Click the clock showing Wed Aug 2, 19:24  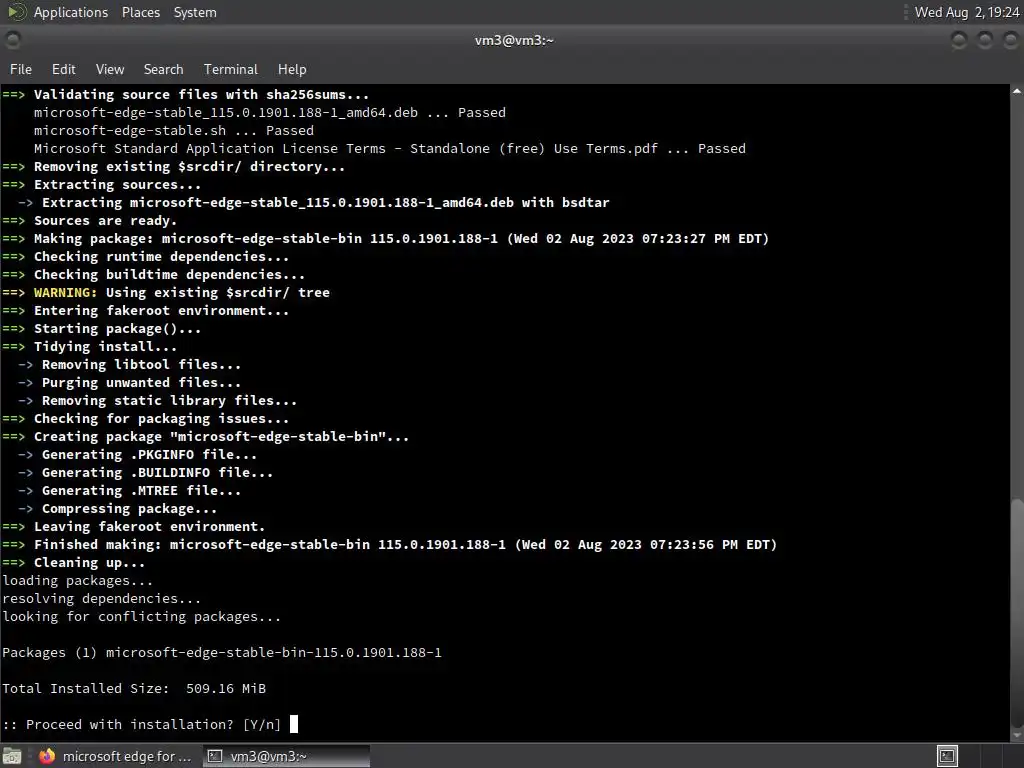967,12
